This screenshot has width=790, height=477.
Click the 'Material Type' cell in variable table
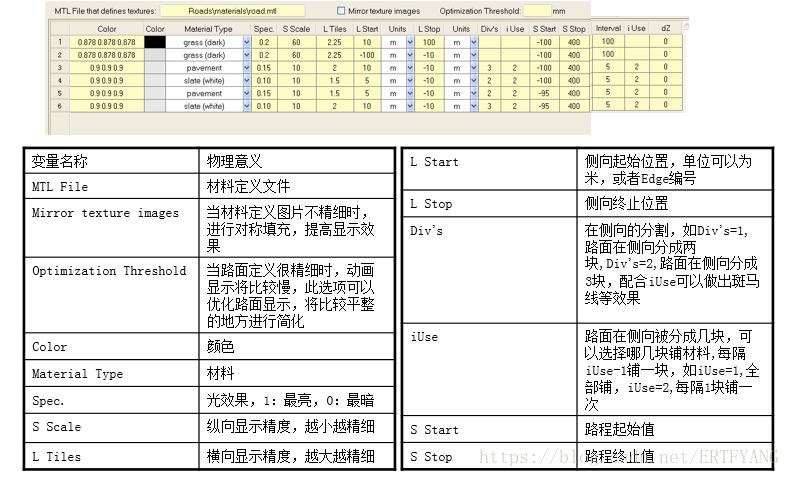point(112,373)
